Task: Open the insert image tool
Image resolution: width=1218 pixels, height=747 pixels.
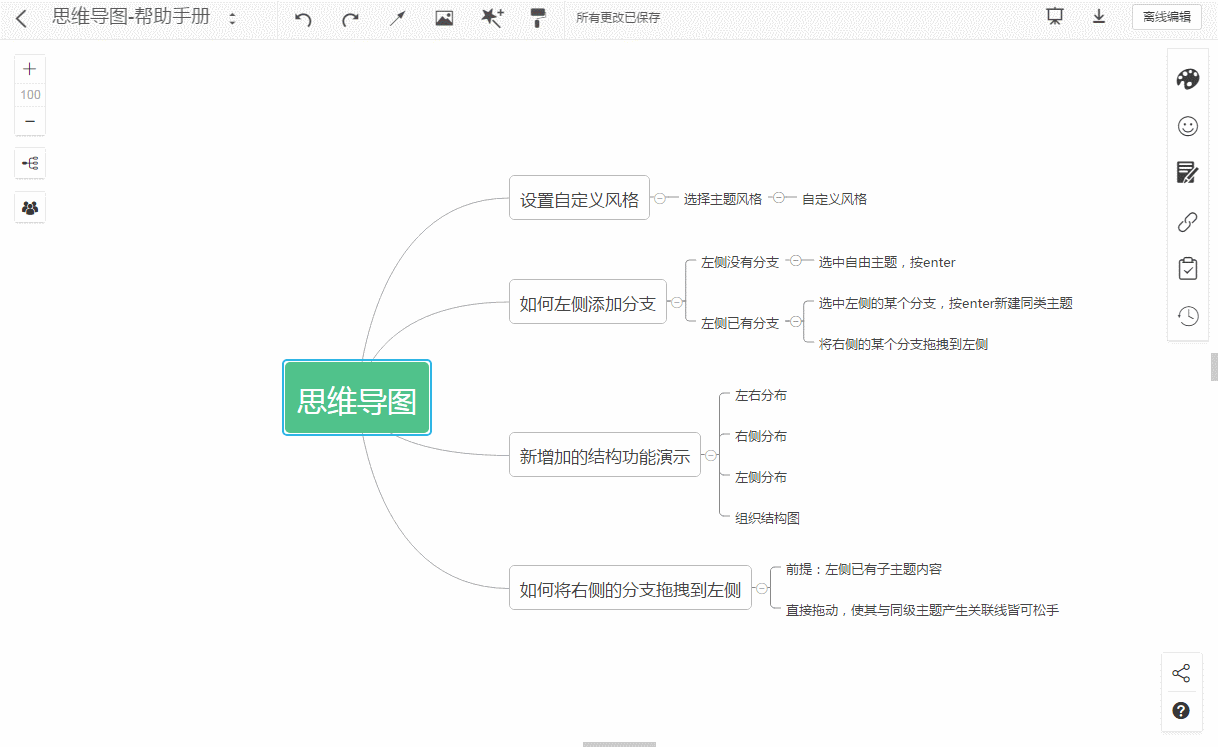Action: click(x=444, y=17)
